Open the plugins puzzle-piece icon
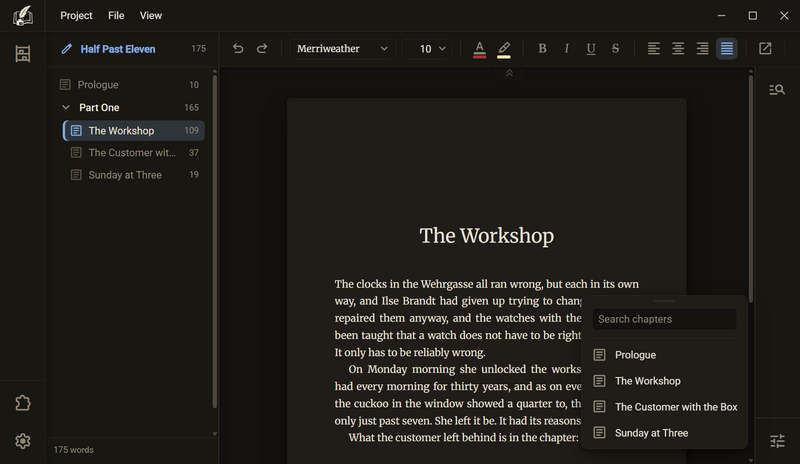This screenshot has height=464, width=800. tap(22, 403)
